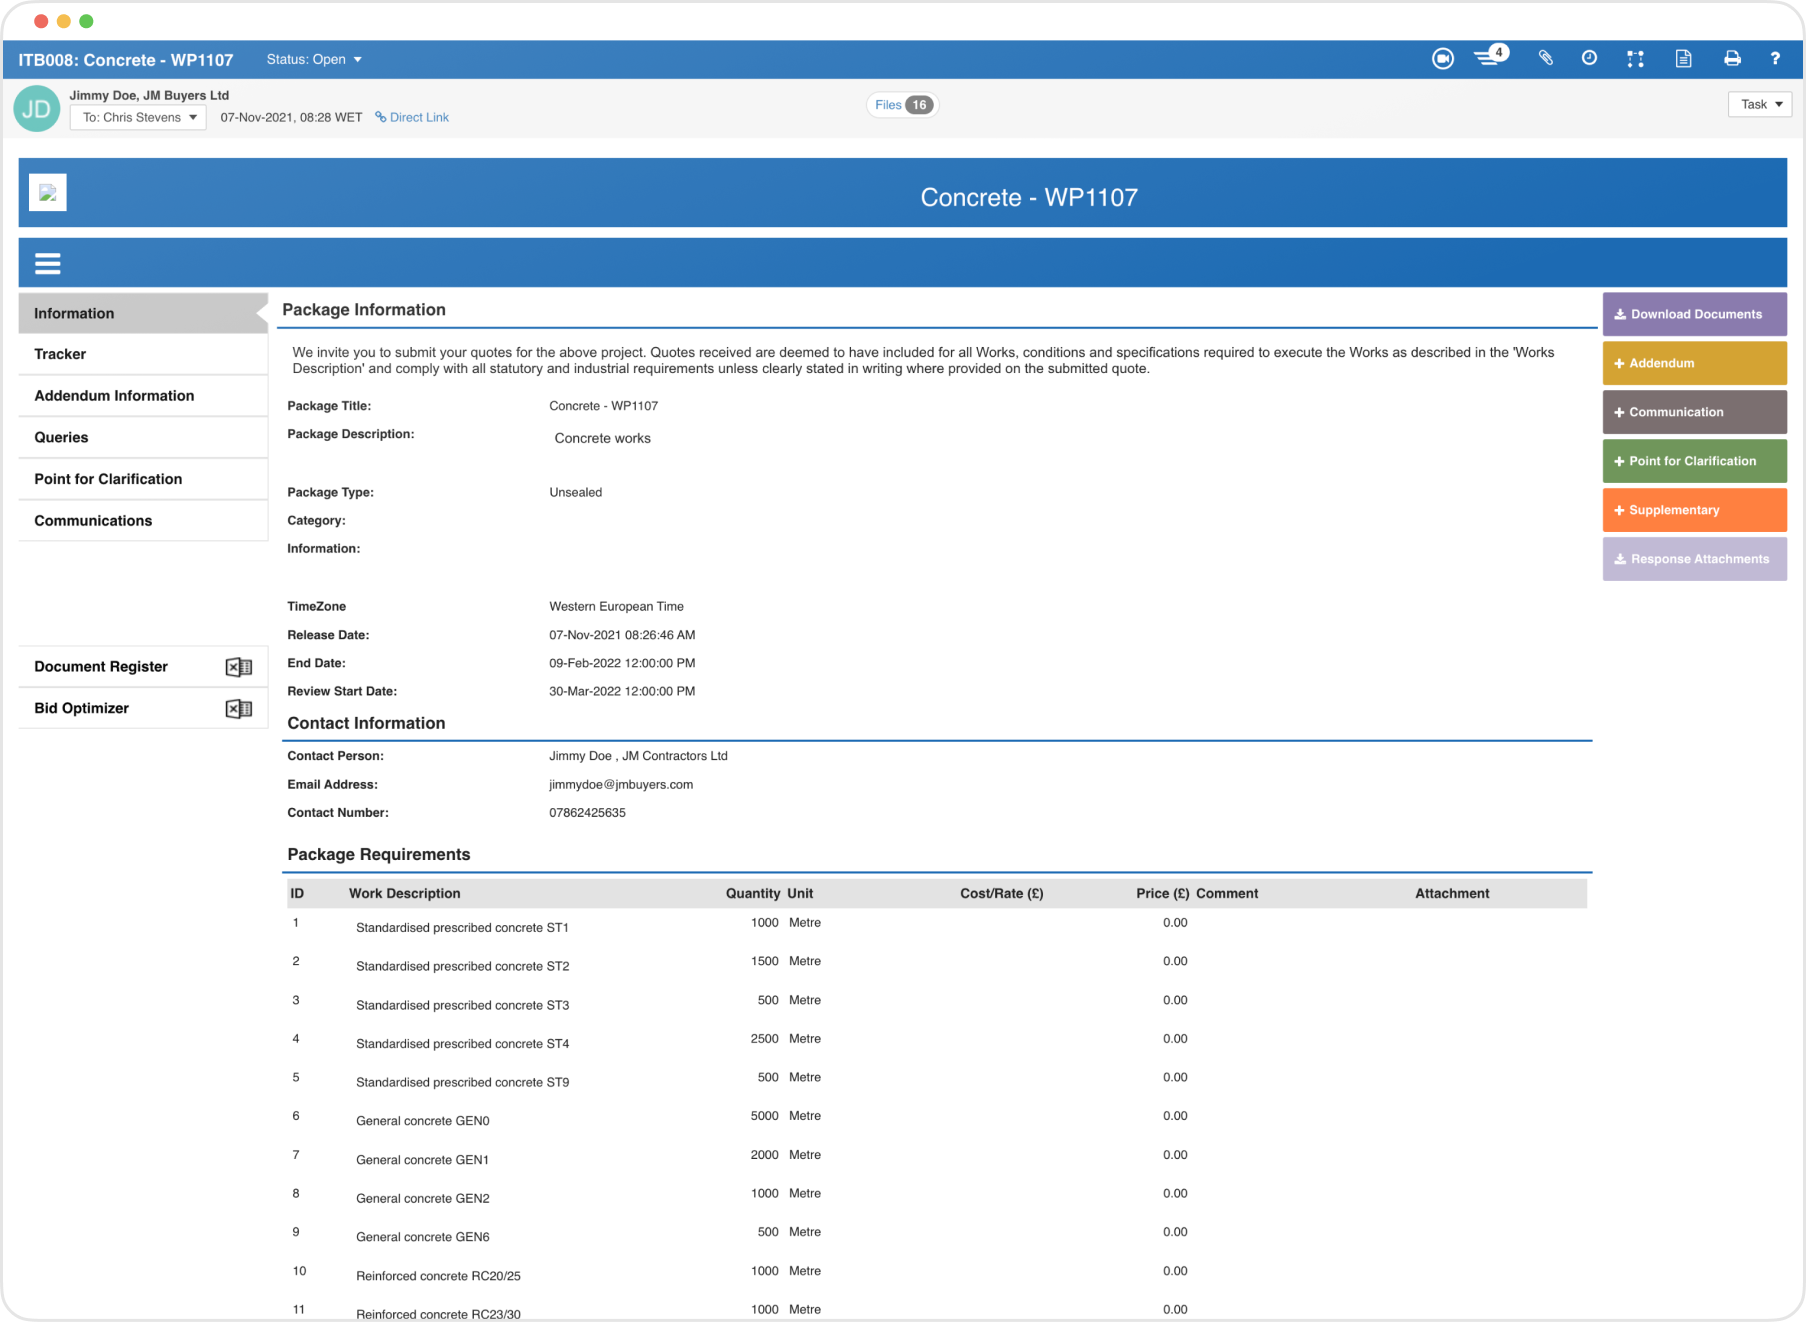Open the document viewer icon

tap(1684, 59)
